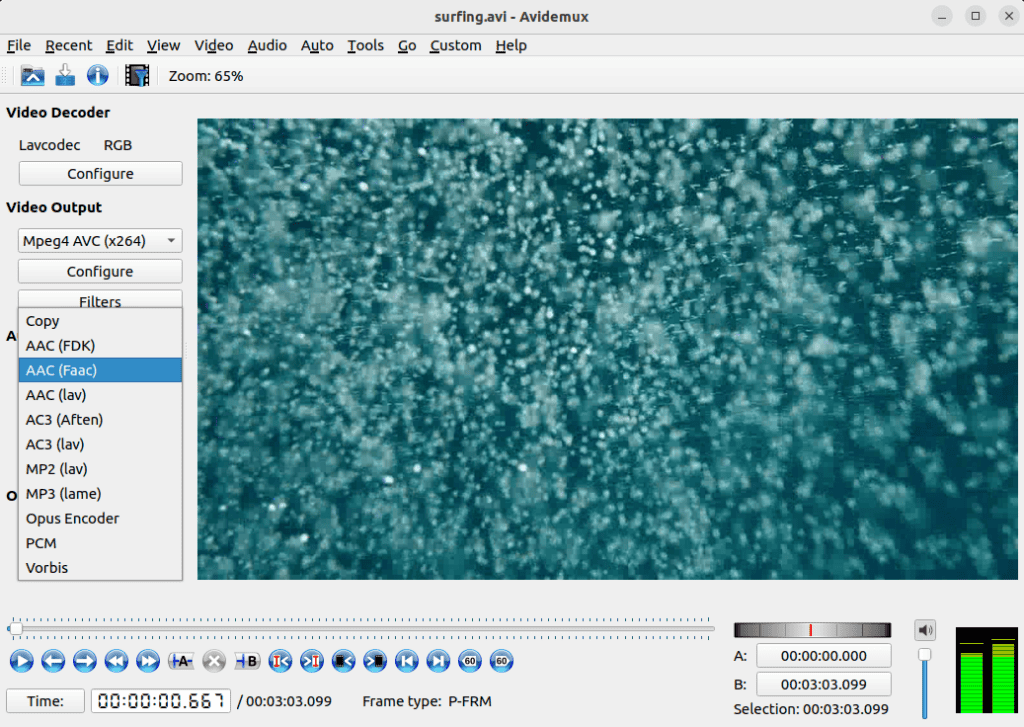
Task: Save the video with the save icon
Action: pos(64,75)
